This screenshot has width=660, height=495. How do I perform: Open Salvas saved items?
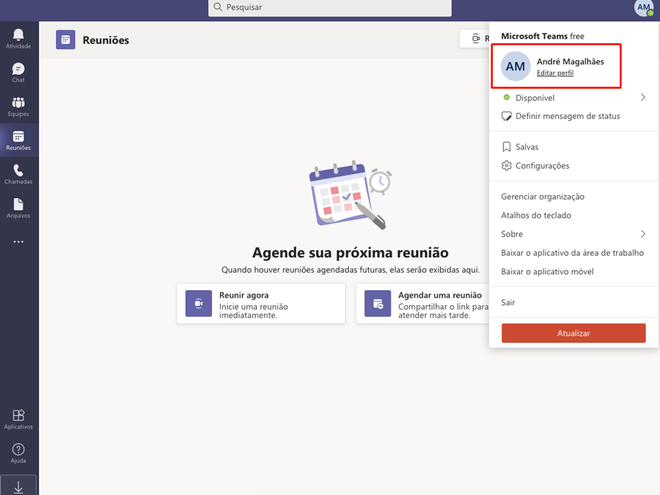point(527,147)
